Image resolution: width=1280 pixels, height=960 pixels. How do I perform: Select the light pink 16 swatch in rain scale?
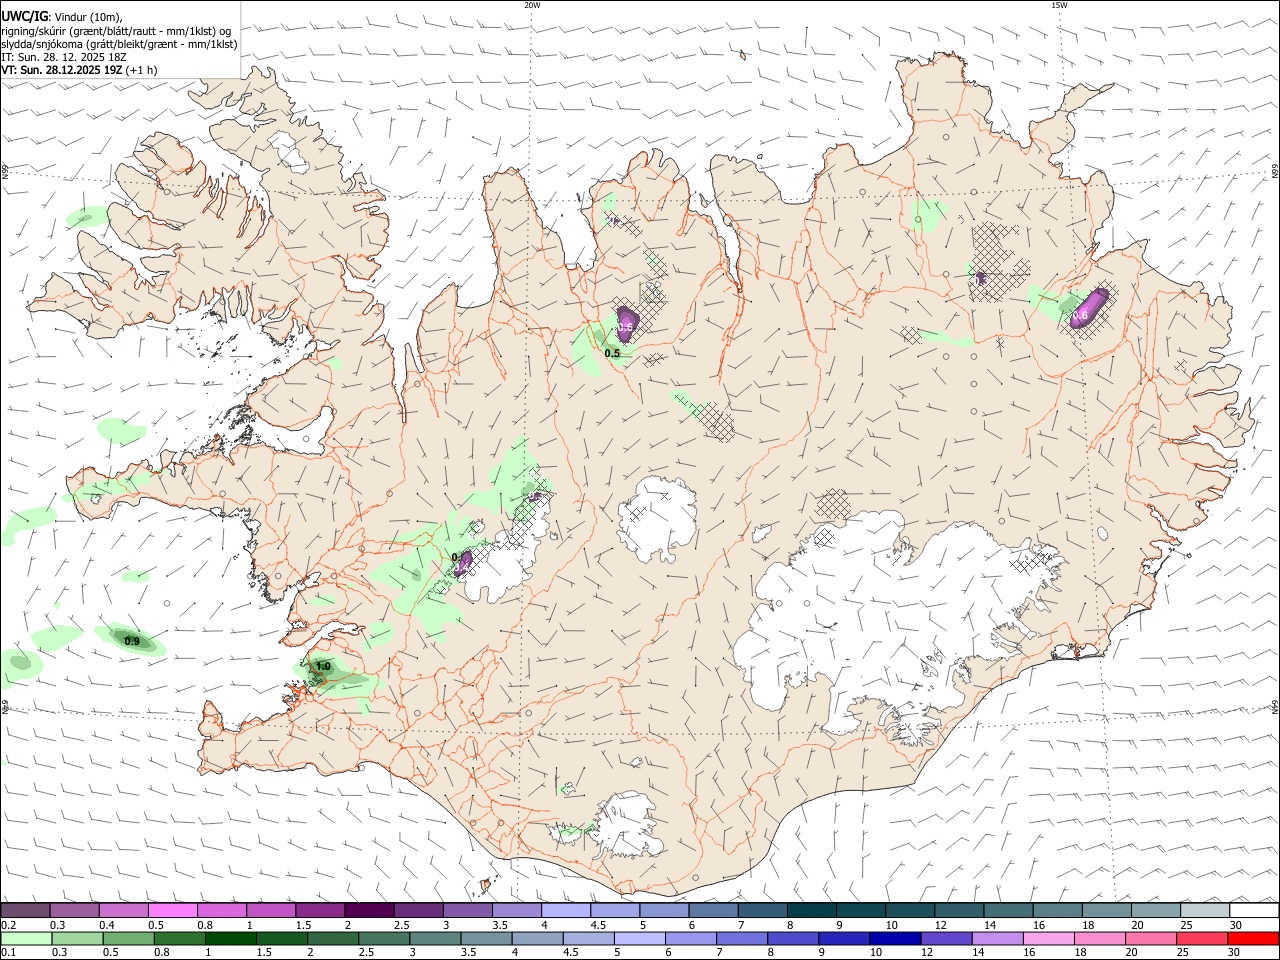(1047, 939)
